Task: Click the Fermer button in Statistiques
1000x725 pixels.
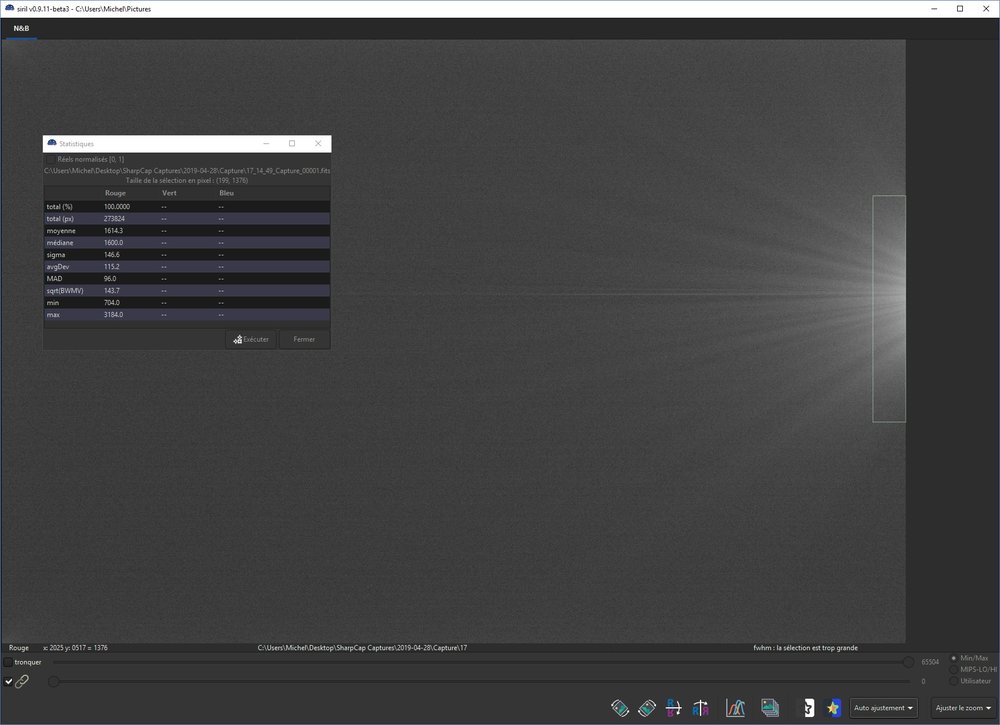Action: [304, 339]
